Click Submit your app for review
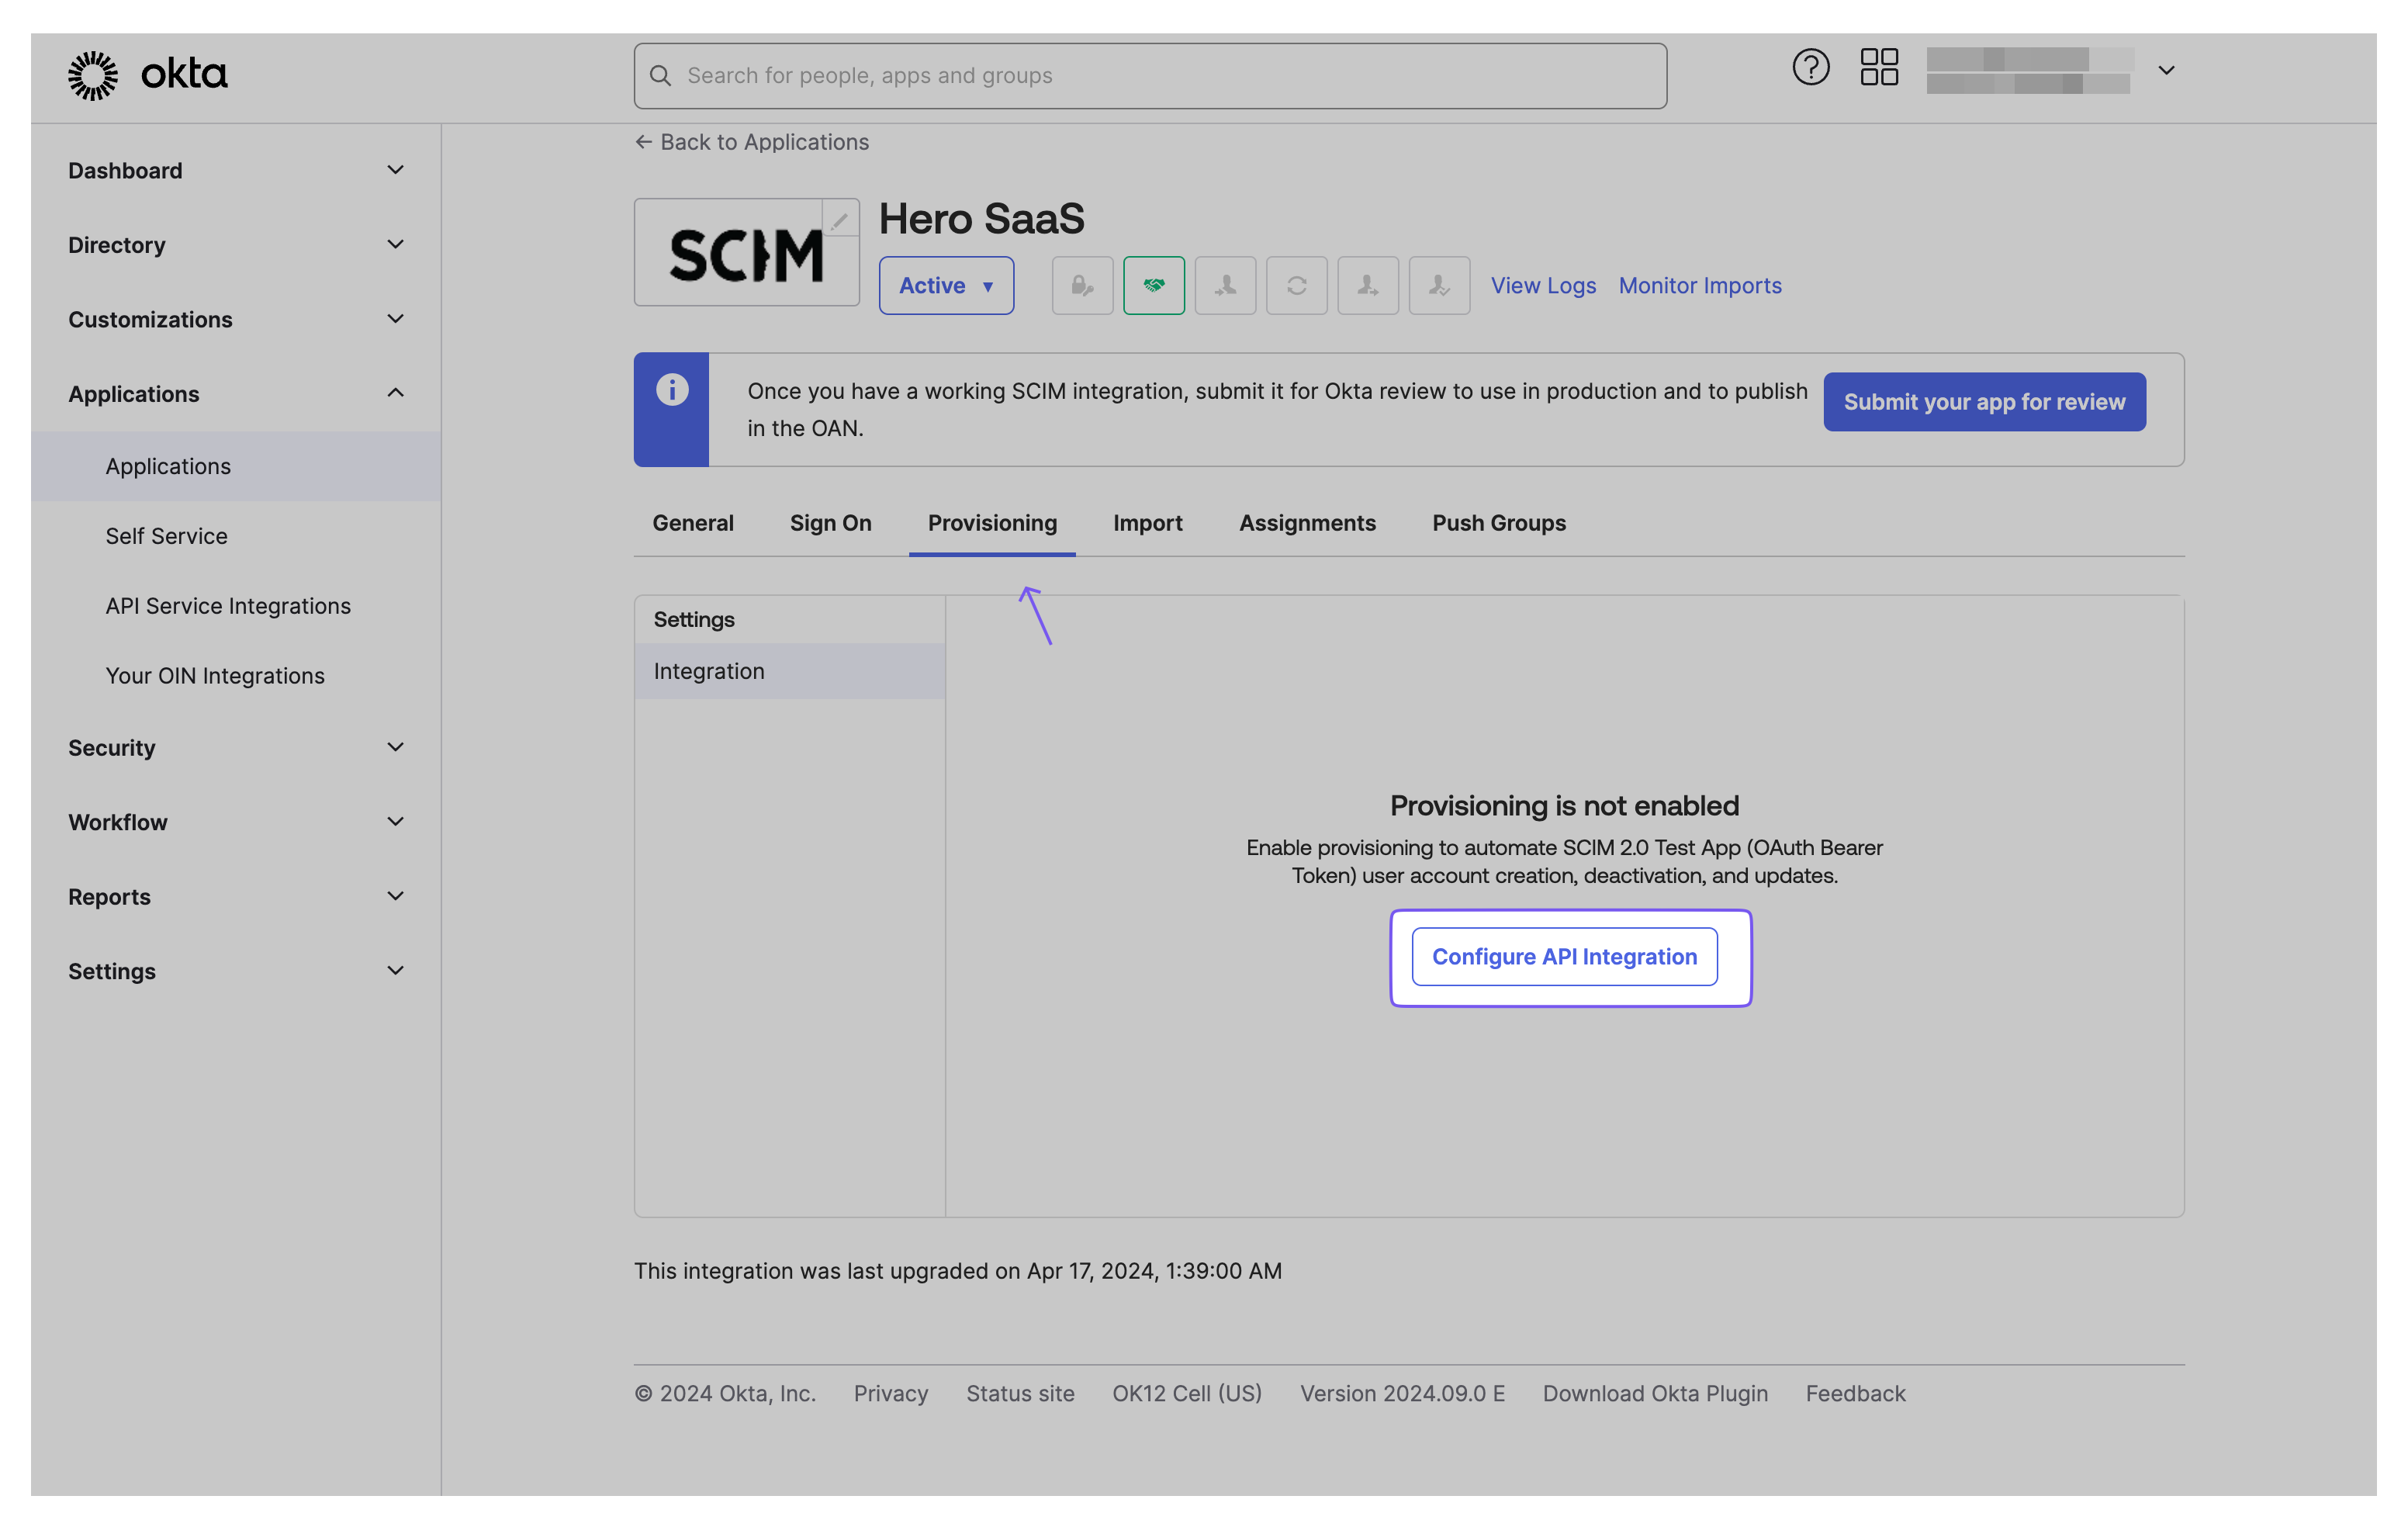Screen dimensions: 2408x1527 click(x=1984, y=401)
